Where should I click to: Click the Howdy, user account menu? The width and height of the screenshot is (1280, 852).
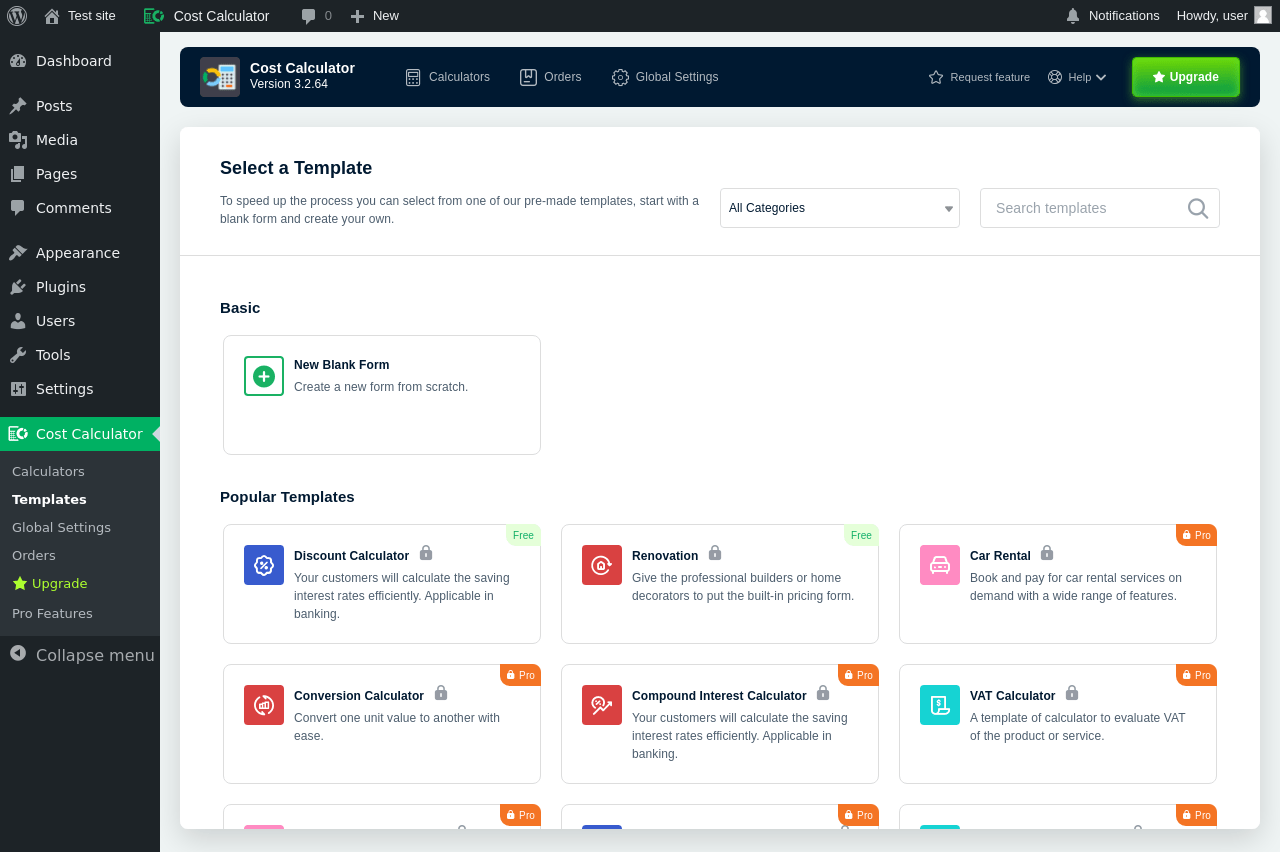pos(1224,16)
